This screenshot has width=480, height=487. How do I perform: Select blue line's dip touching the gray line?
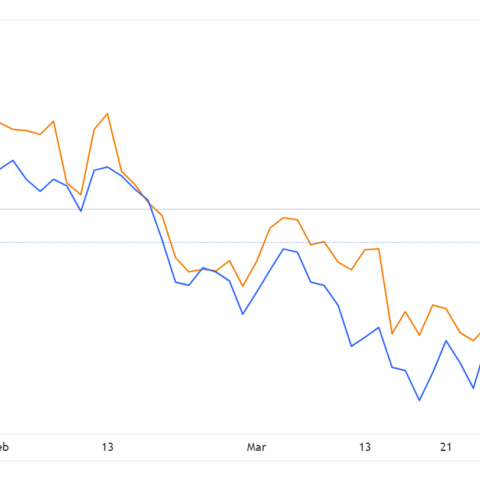(81, 211)
